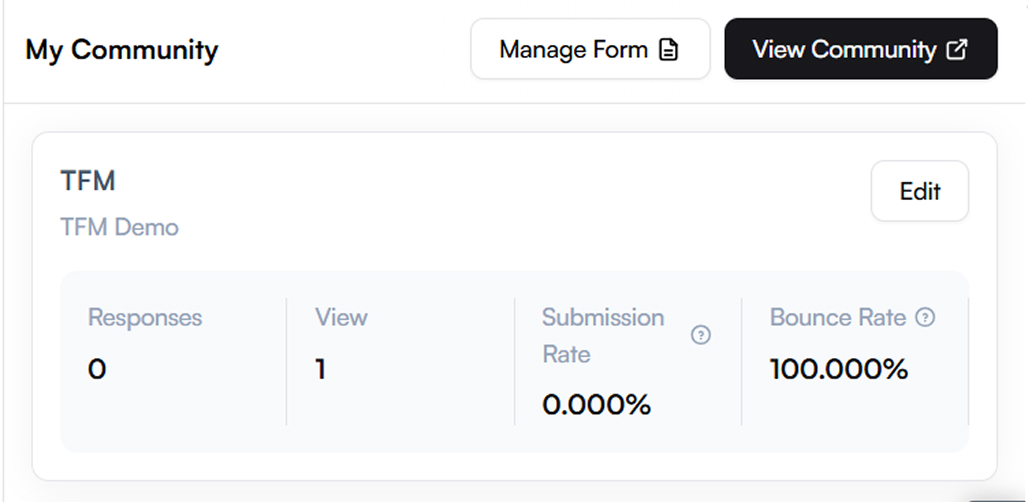The width and height of the screenshot is (1028, 502).
Task: Click the 0.000% submission rate value
Action: point(597,406)
